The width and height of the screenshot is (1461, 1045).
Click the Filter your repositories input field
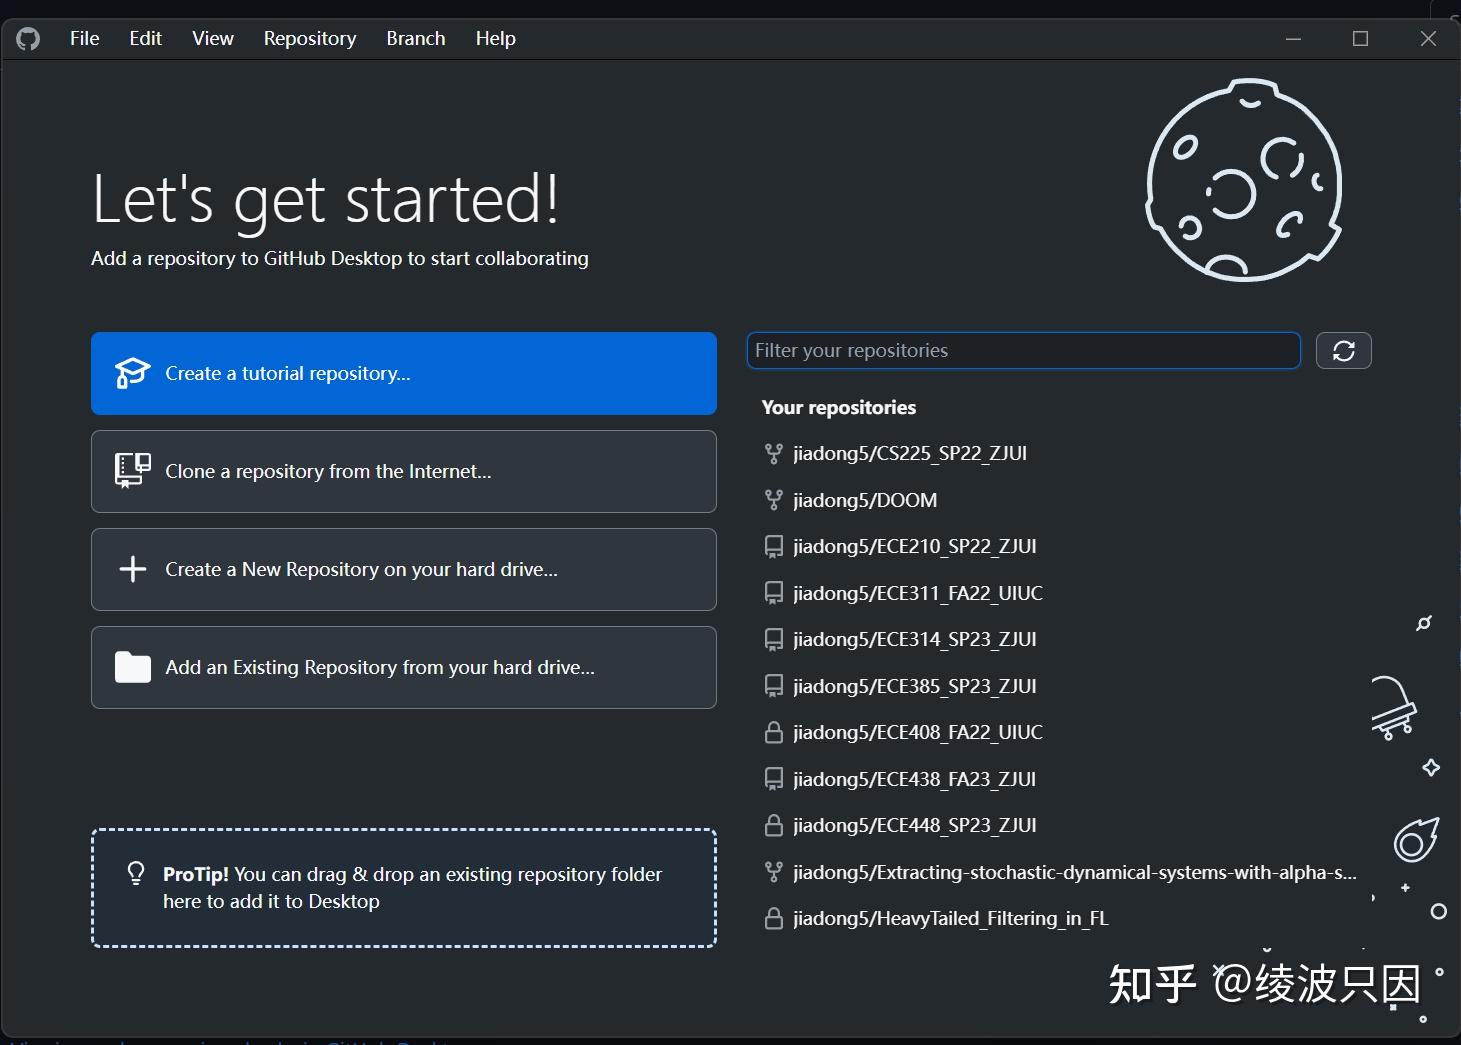1023,350
